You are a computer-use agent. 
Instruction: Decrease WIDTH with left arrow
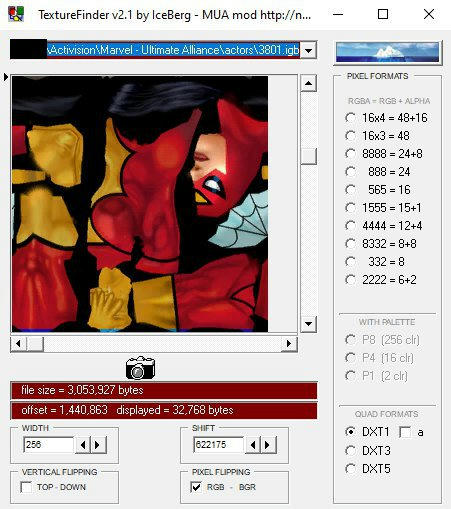[83, 445]
